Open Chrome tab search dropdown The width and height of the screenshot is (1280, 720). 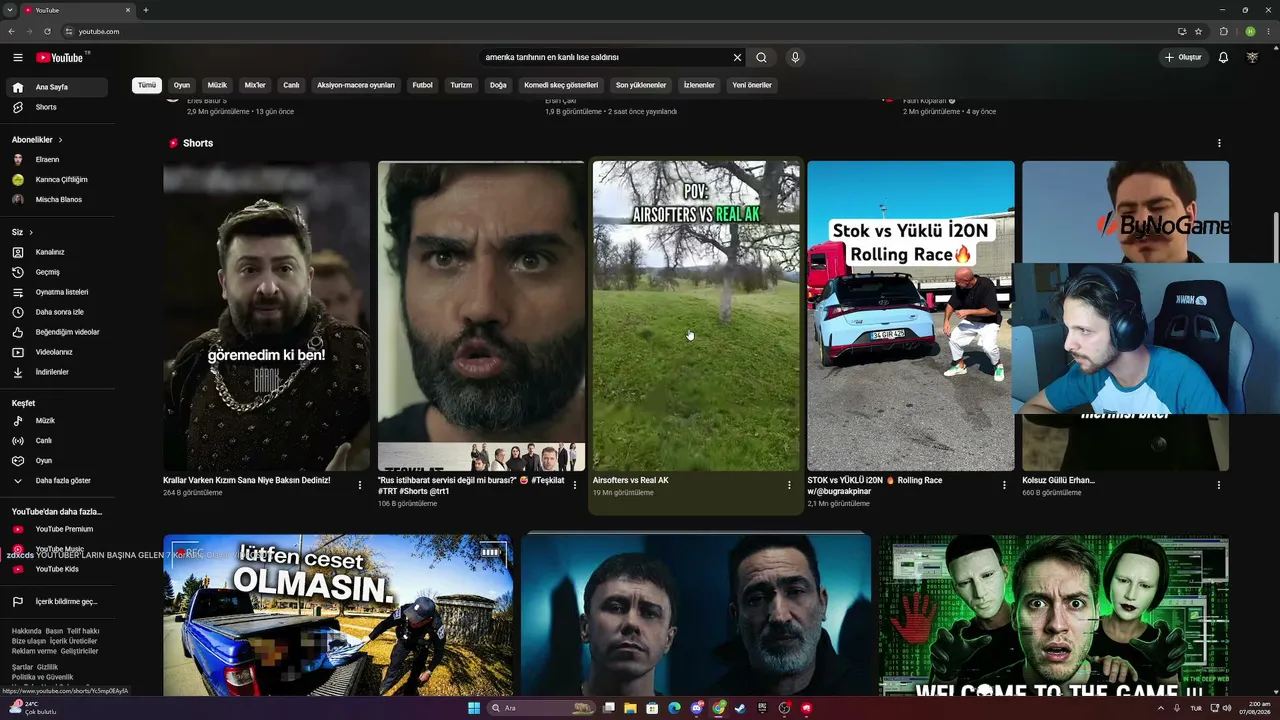pos(10,10)
